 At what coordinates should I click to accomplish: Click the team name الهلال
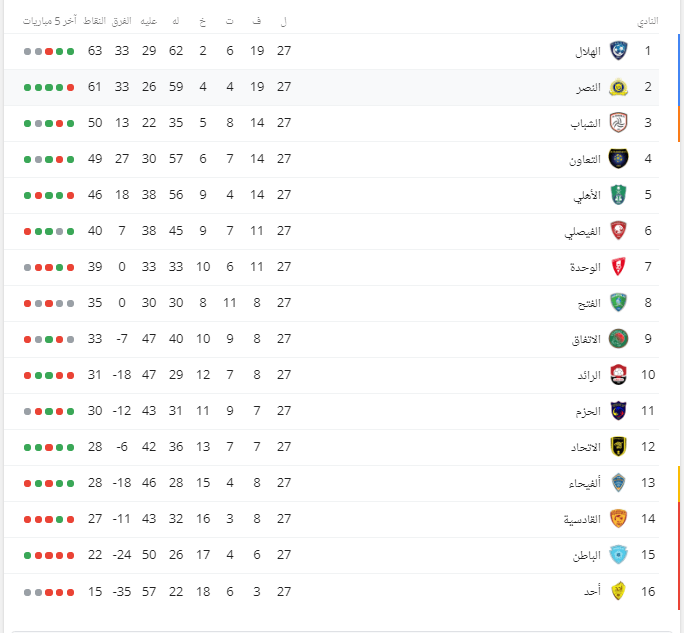point(588,51)
